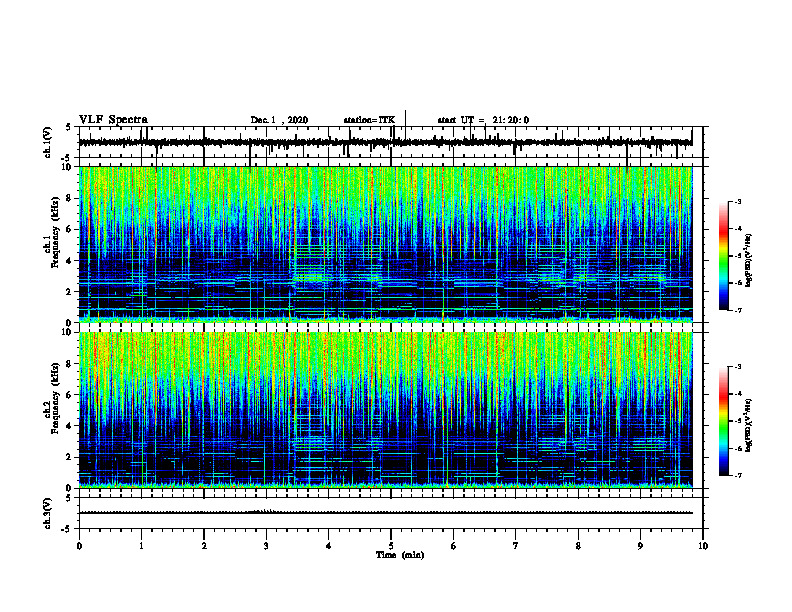Click the "ch.1(V)" waveform axis label
The width and height of the screenshot is (792, 612).
coord(48,142)
